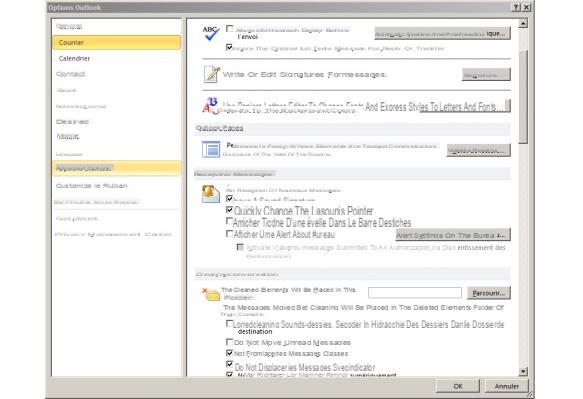Click the scrollbar up arrow
Image resolution: width=583 pixels, height=399 pixels.
coord(523,23)
